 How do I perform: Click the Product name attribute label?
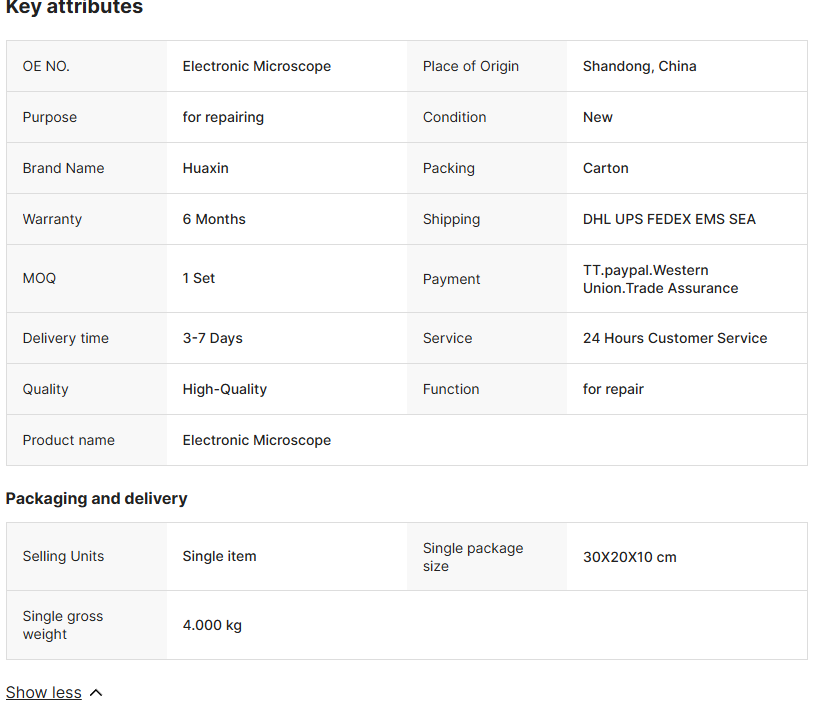click(68, 440)
